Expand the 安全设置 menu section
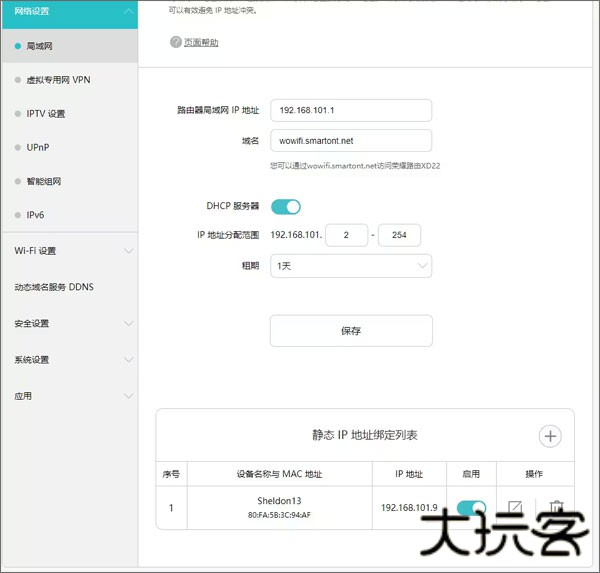 click(69, 323)
